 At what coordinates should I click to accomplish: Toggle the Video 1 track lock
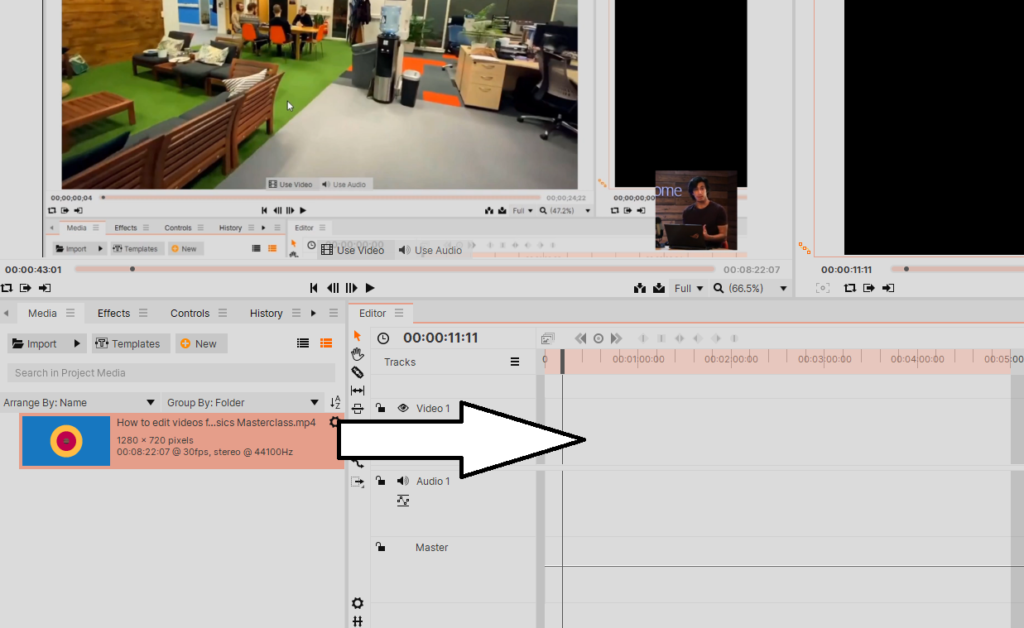[x=380, y=408]
